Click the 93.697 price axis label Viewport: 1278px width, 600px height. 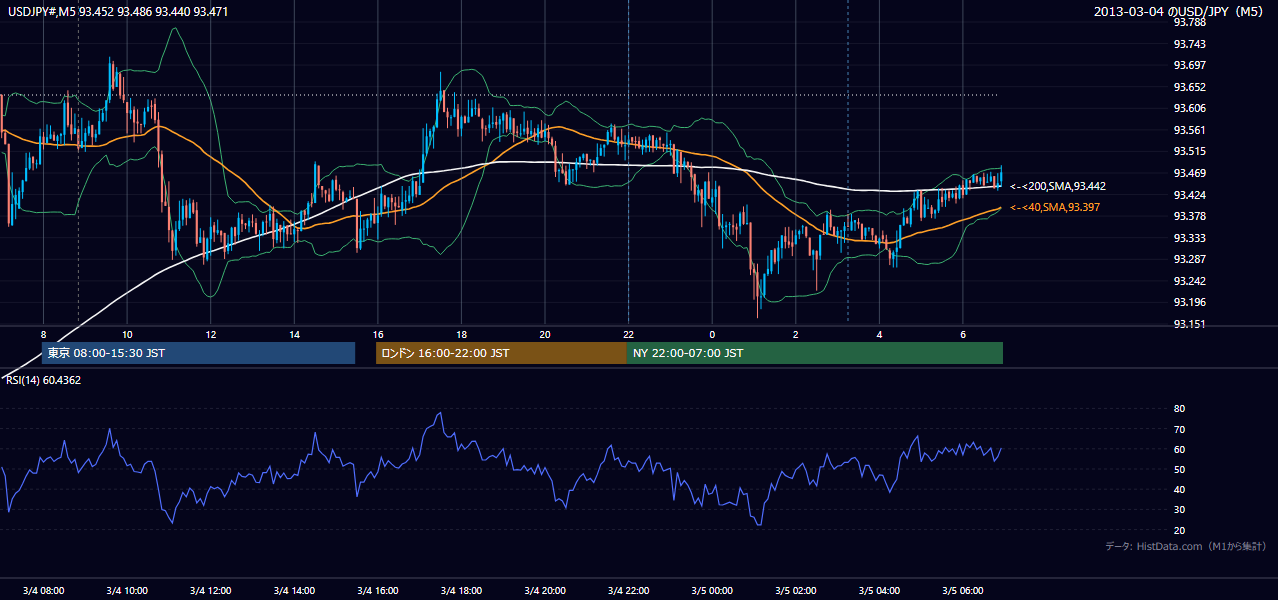click(x=1189, y=65)
